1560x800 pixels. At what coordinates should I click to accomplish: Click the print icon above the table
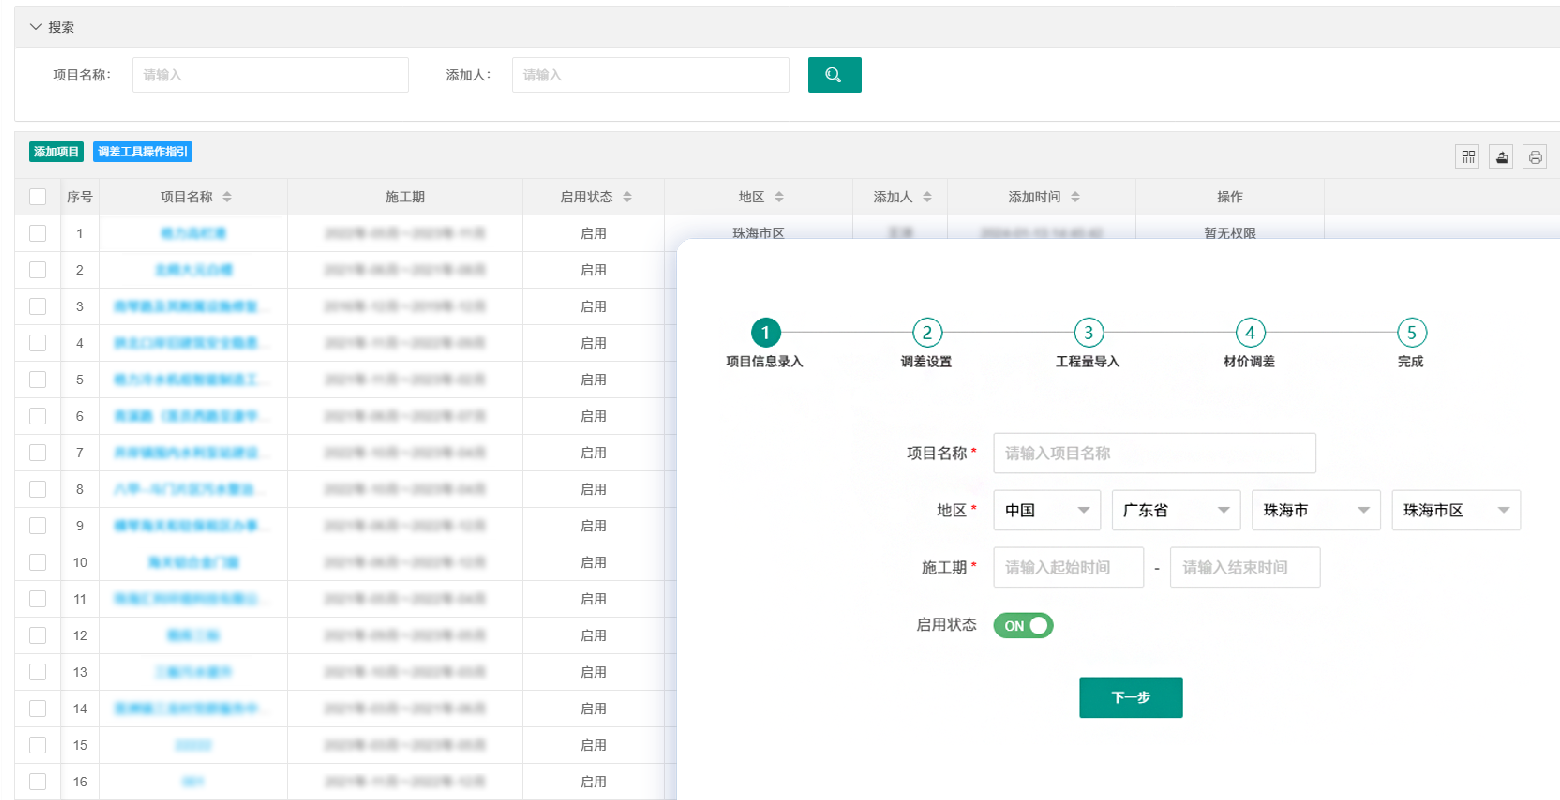[1535, 156]
